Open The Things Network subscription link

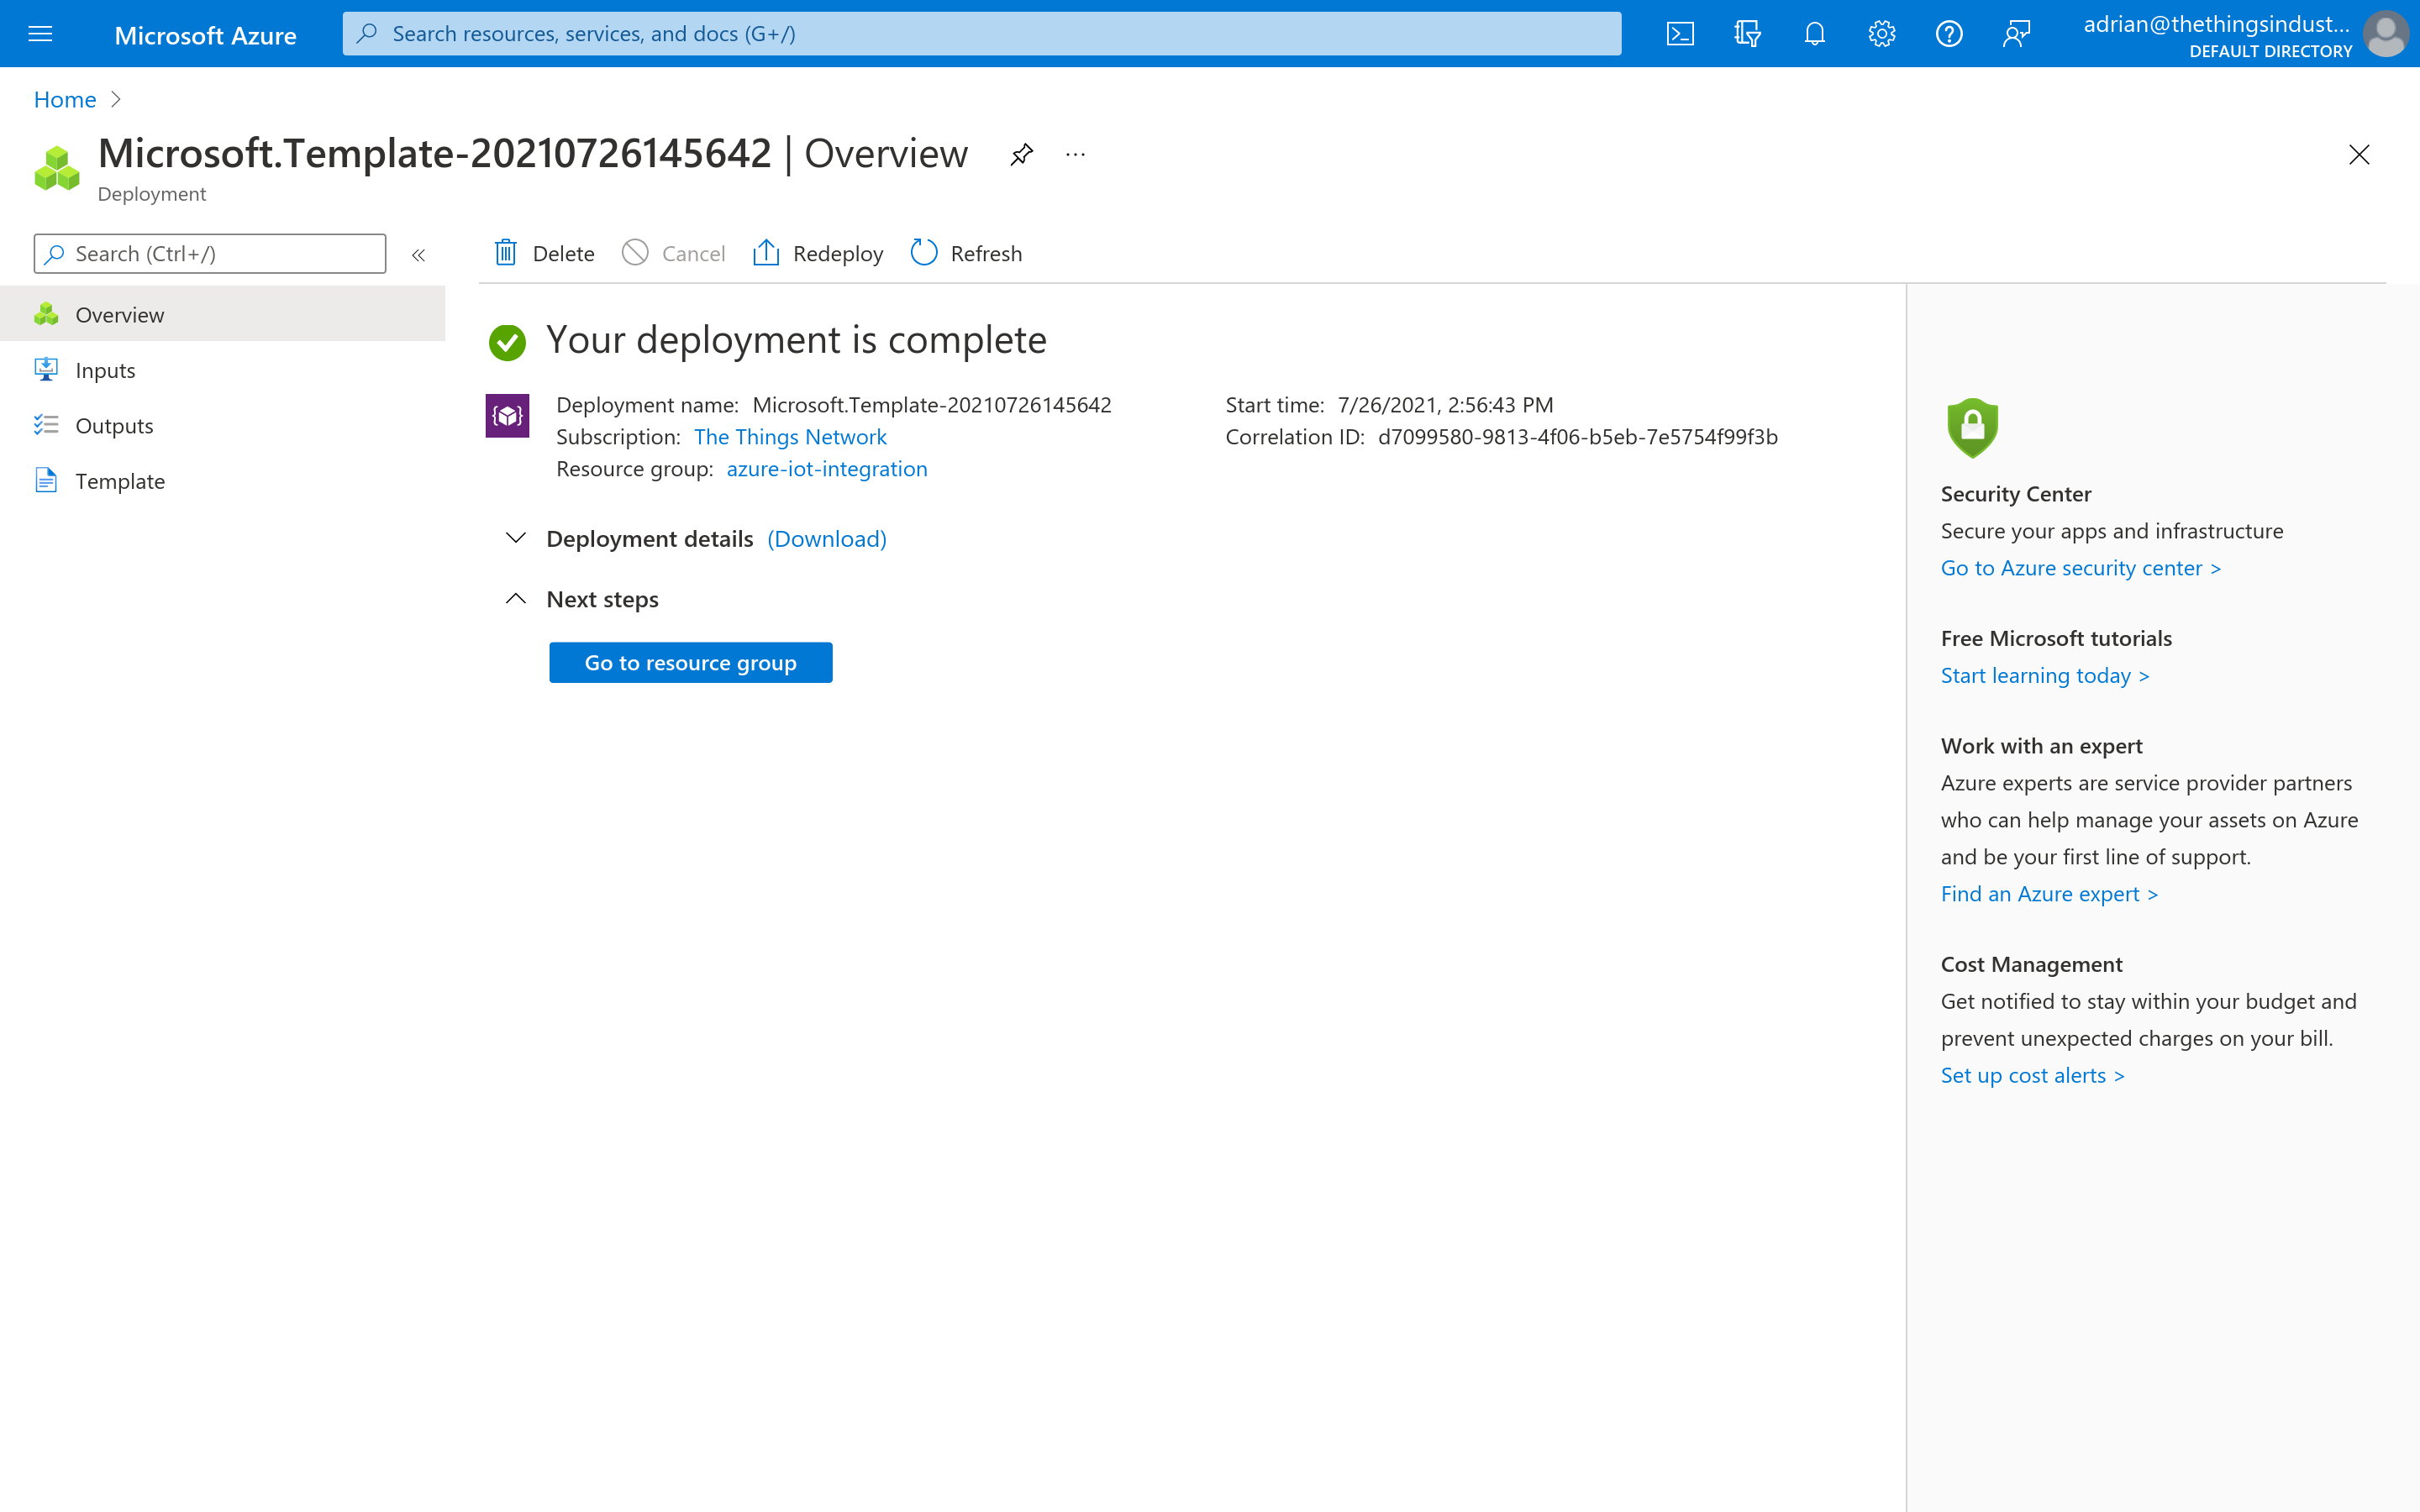point(787,435)
